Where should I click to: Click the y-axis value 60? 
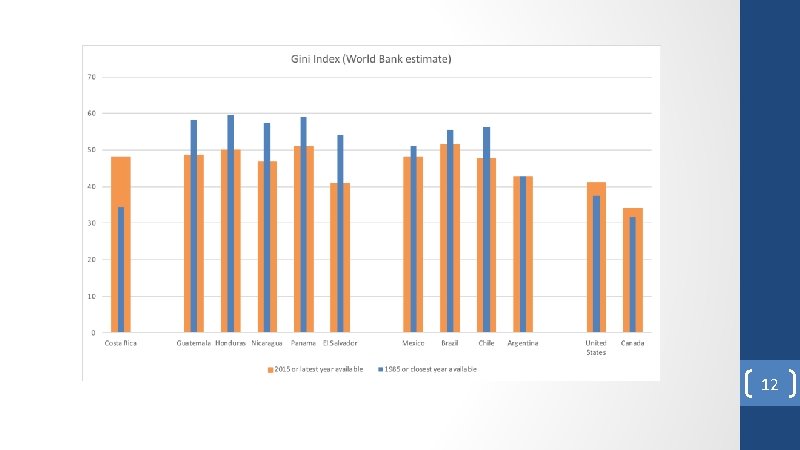pos(91,113)
